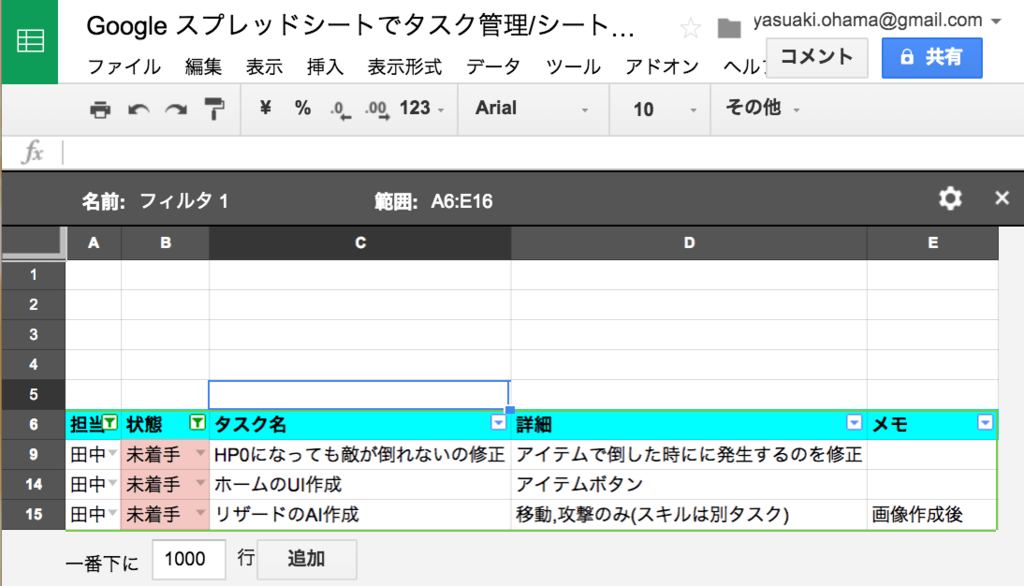Select column B header
The image size is (1024, 586).
point(165,243)
